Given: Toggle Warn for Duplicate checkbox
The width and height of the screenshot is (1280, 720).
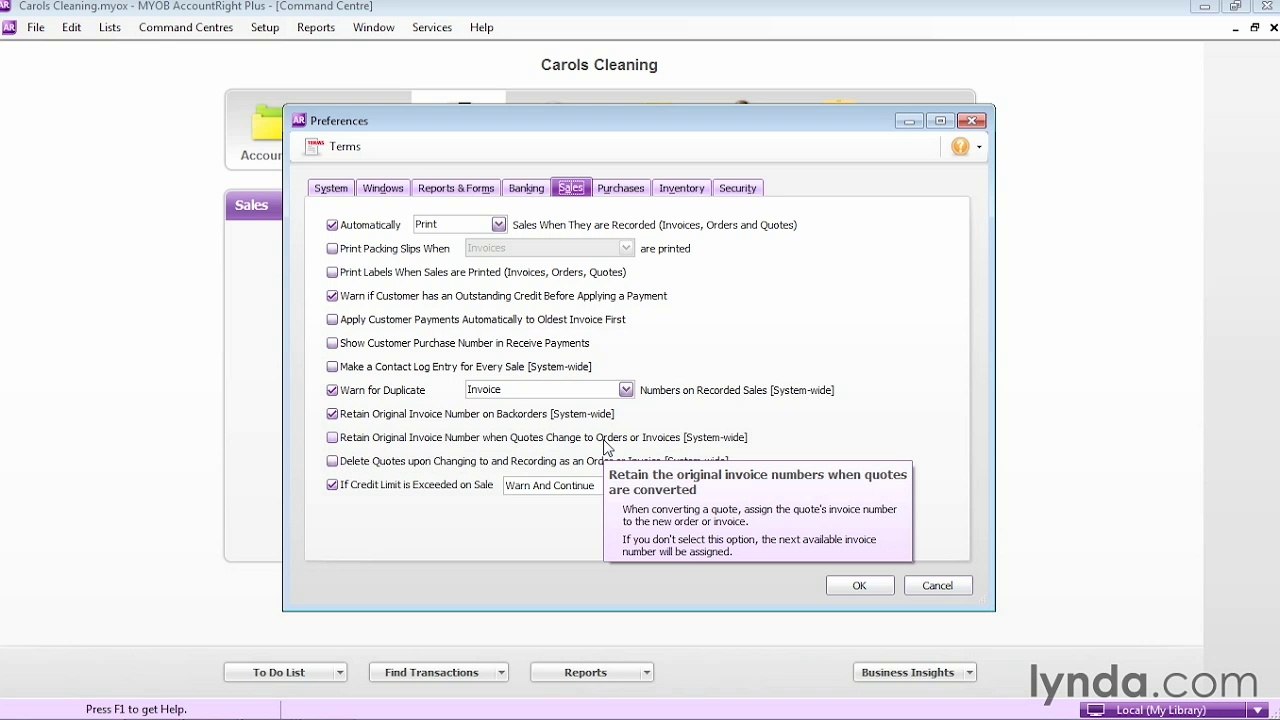Looking at the screenshot, I should pos(332,390).
